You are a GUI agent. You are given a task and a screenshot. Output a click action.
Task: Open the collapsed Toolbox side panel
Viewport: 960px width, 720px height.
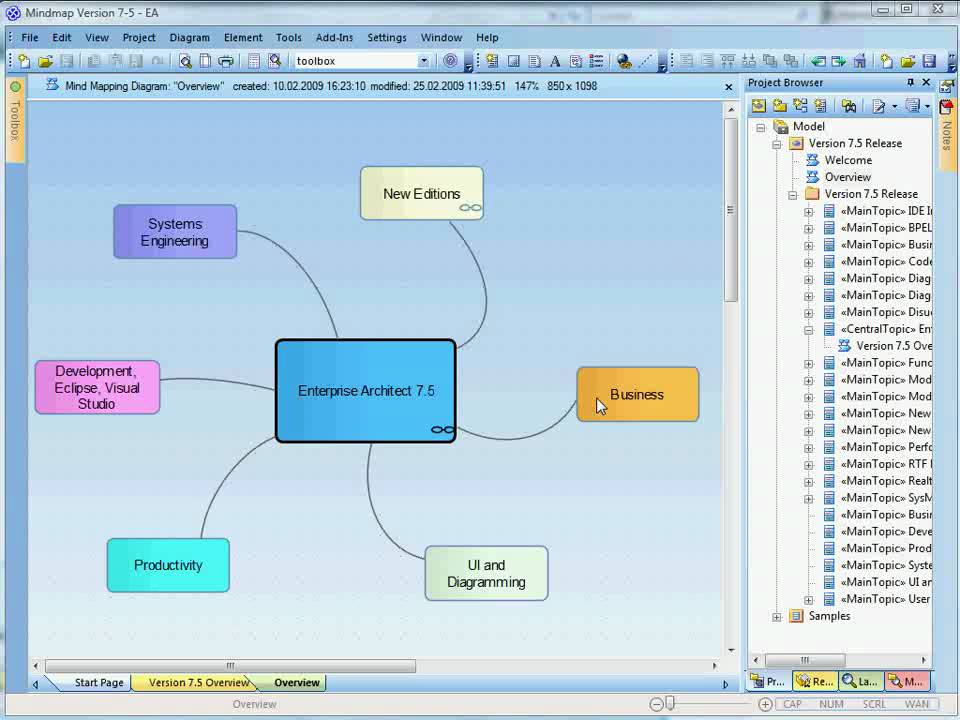click(x=15, y=119)
